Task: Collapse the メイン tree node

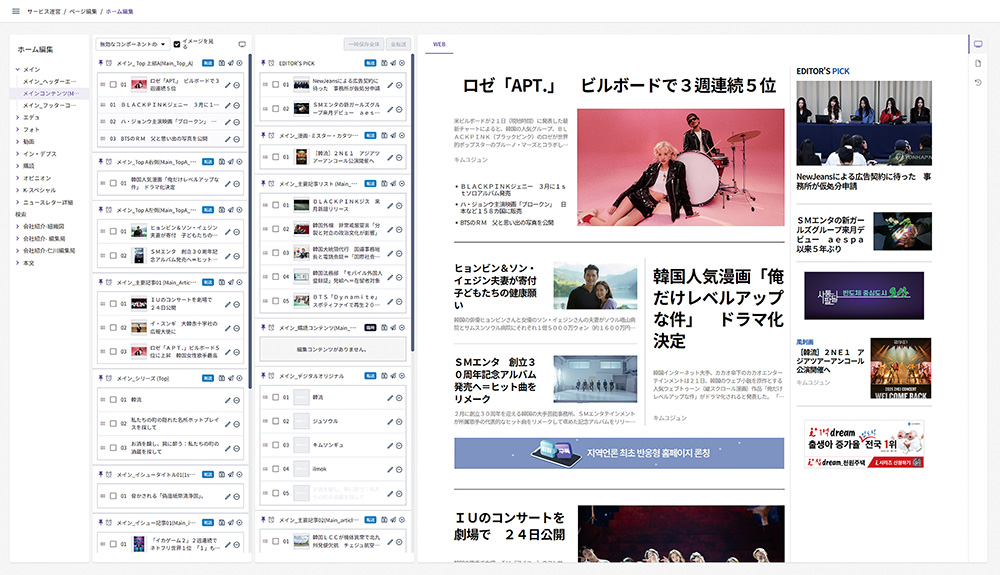Action: tap(17, 69)
